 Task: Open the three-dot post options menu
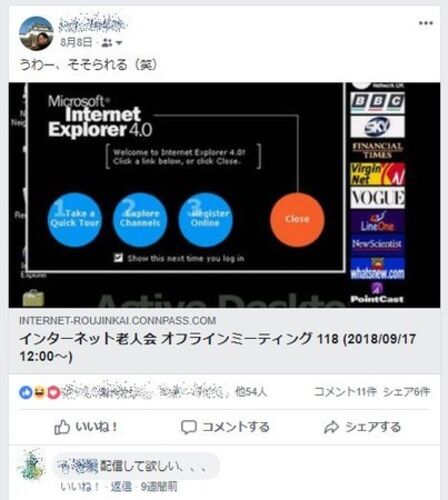click(x=426, y=23)
